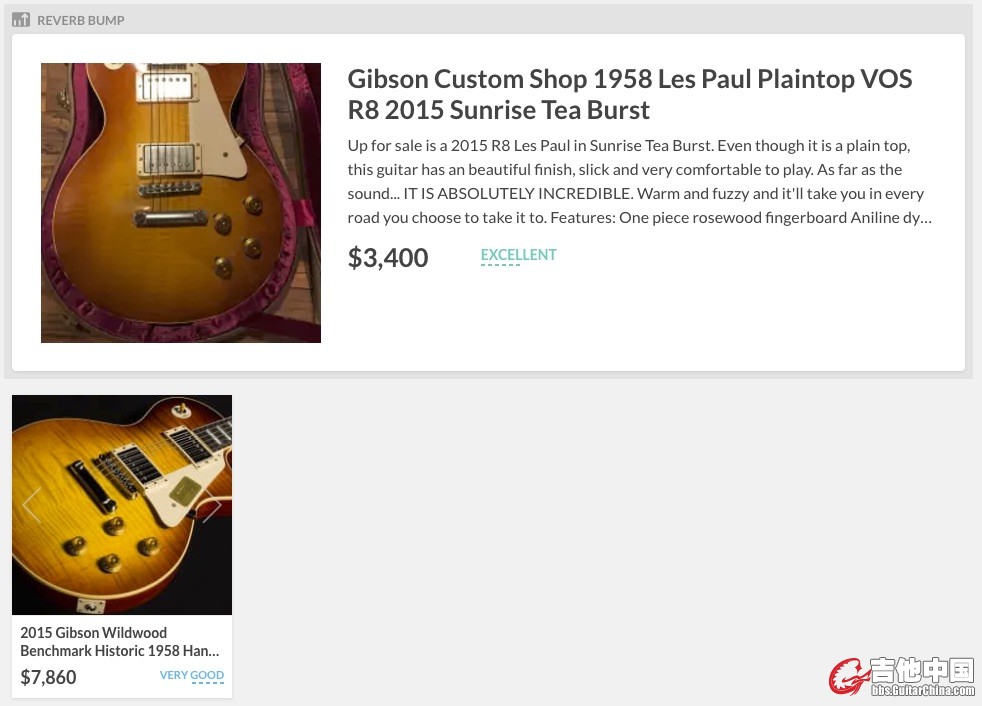Open the Wildwood Benchmark guitar photo
This screenshot has height=706, width=982.
click(122, 504)
